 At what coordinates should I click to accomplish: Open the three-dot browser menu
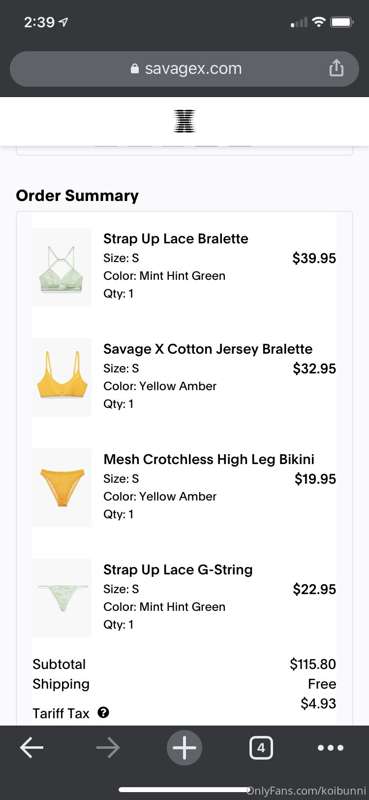[330, 748]
